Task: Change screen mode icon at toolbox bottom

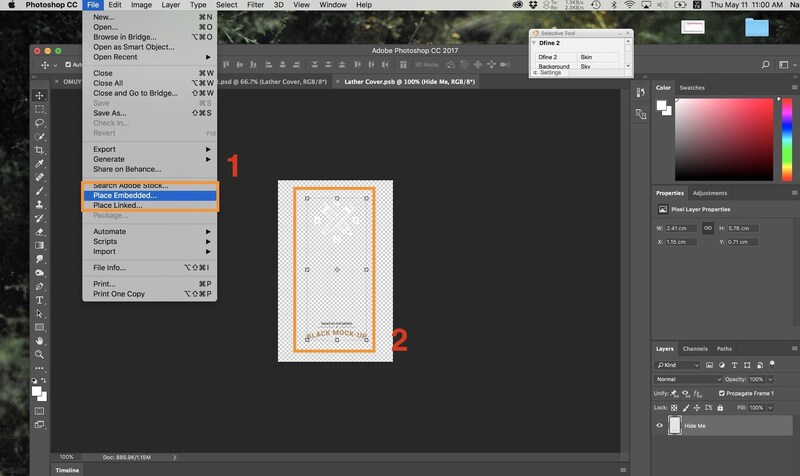Action: [x=39, y=424]
